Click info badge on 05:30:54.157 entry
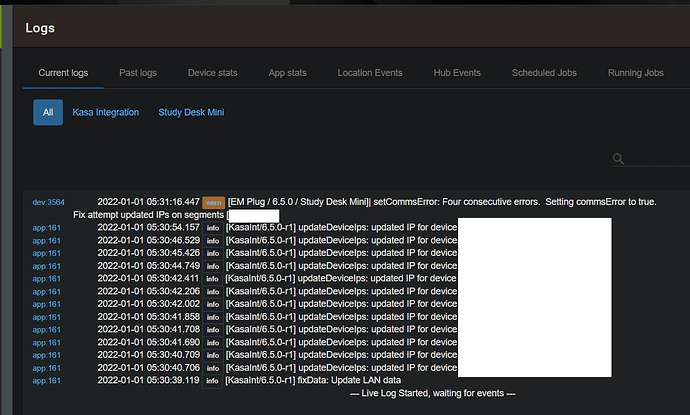Image resolution: width=690 pixels, height=415 pixels. coord(213,228)
